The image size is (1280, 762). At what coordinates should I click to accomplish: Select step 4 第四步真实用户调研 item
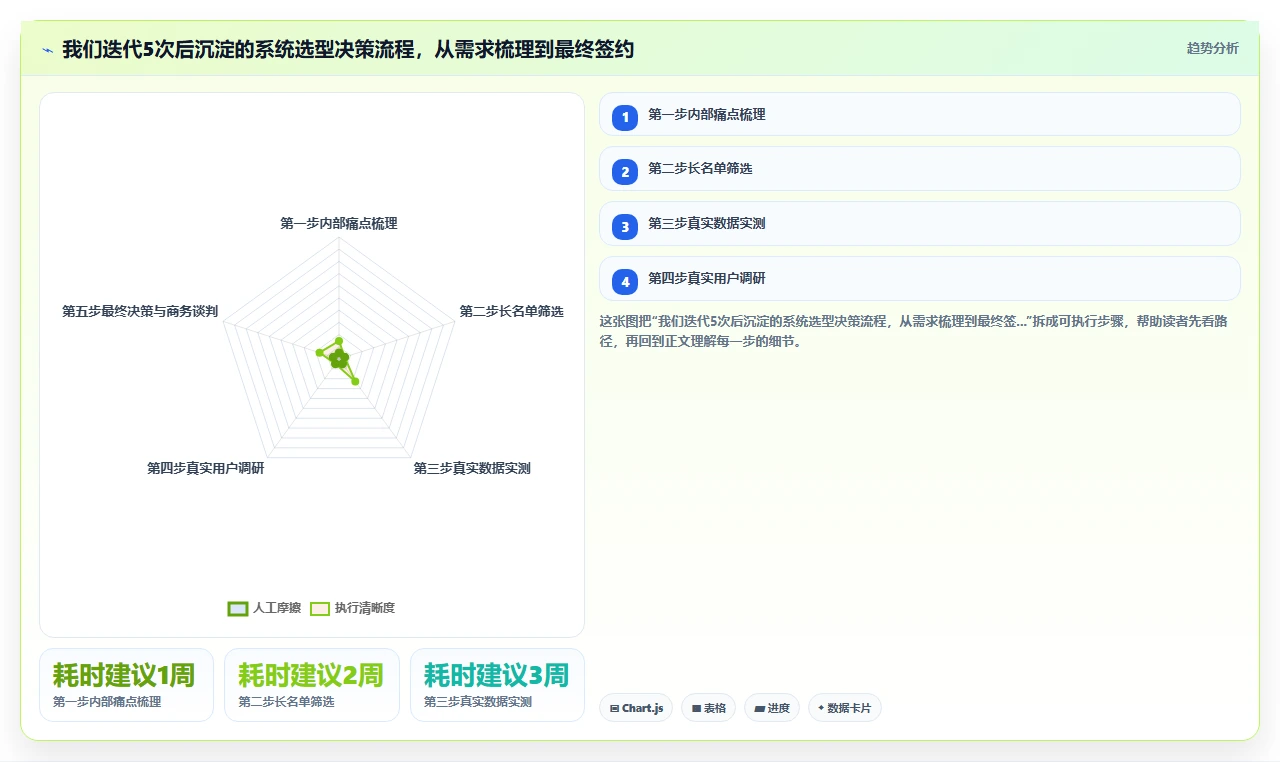tap(919, 279)
